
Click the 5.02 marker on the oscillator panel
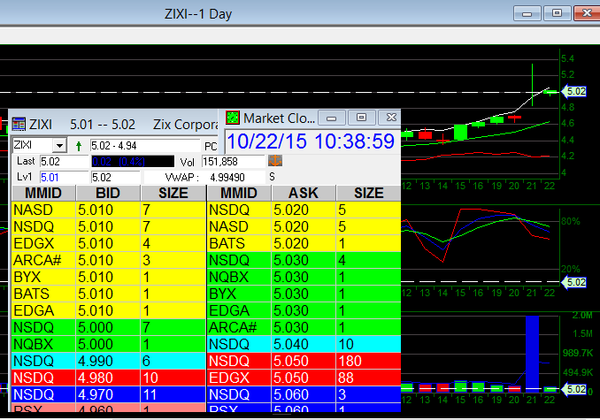coord(574,283)
